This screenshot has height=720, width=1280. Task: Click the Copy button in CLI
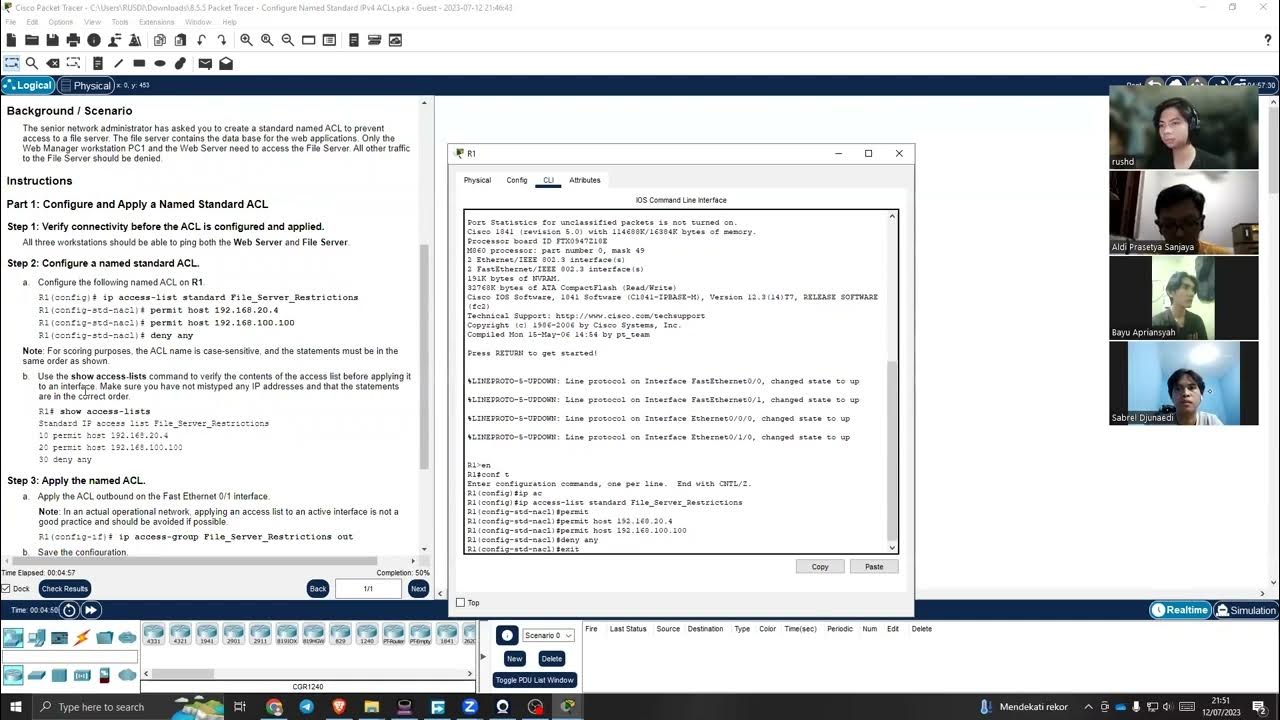point(820,566)
